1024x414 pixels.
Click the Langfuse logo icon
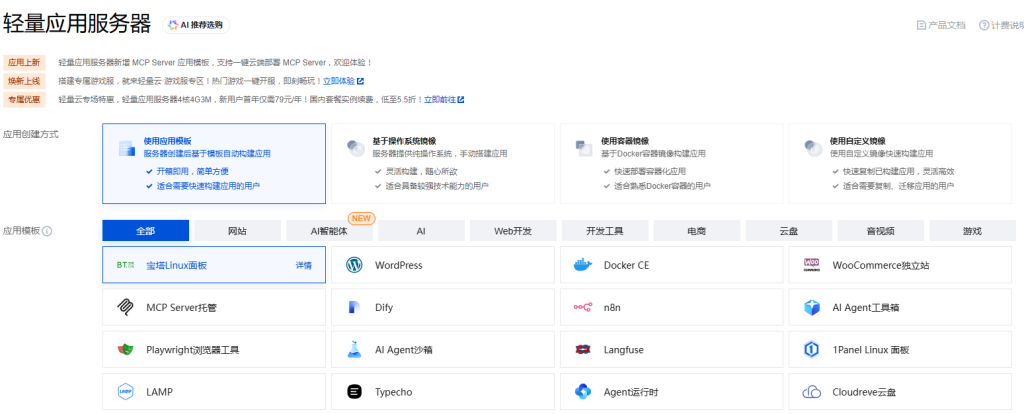(583, 349)
